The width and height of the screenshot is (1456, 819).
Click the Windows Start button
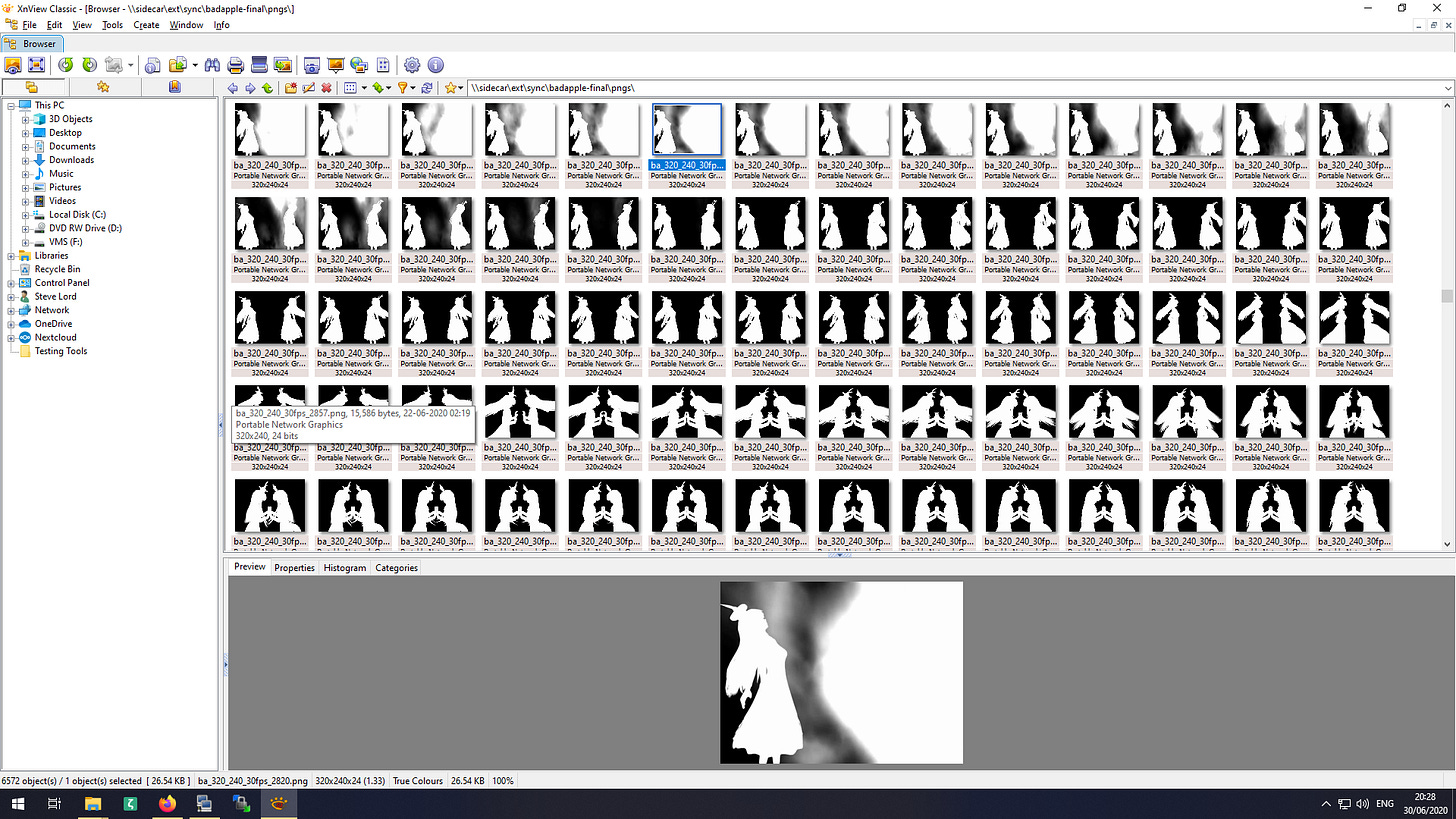[x=18, y=803]
